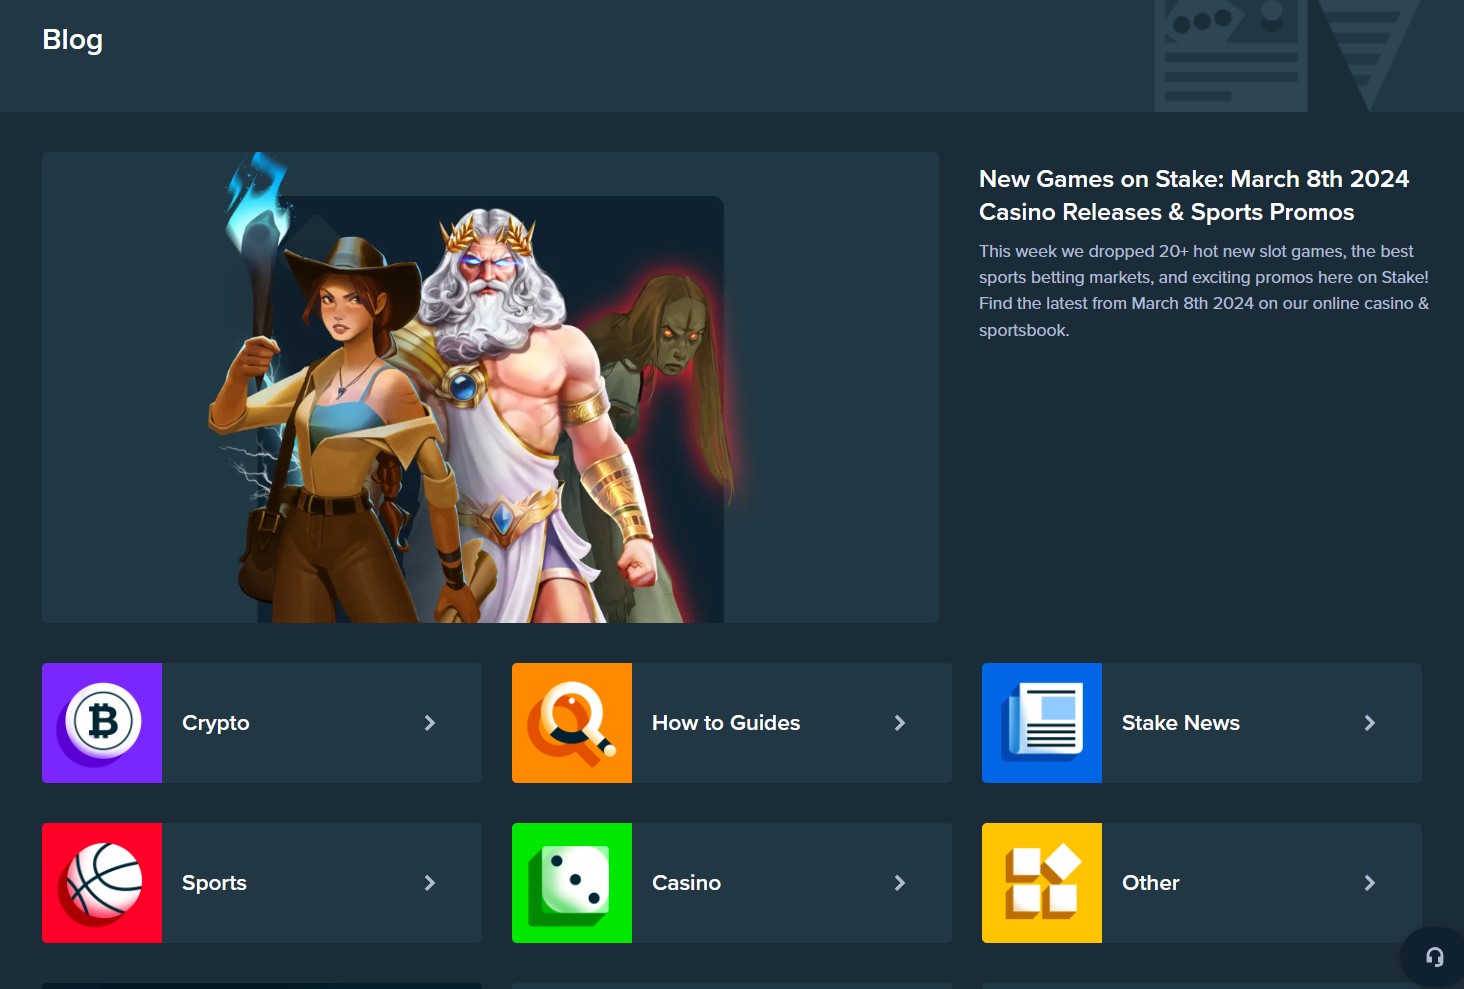Click the green dice Casino icon
The image size is (1464, 989).
click(572, 883)
